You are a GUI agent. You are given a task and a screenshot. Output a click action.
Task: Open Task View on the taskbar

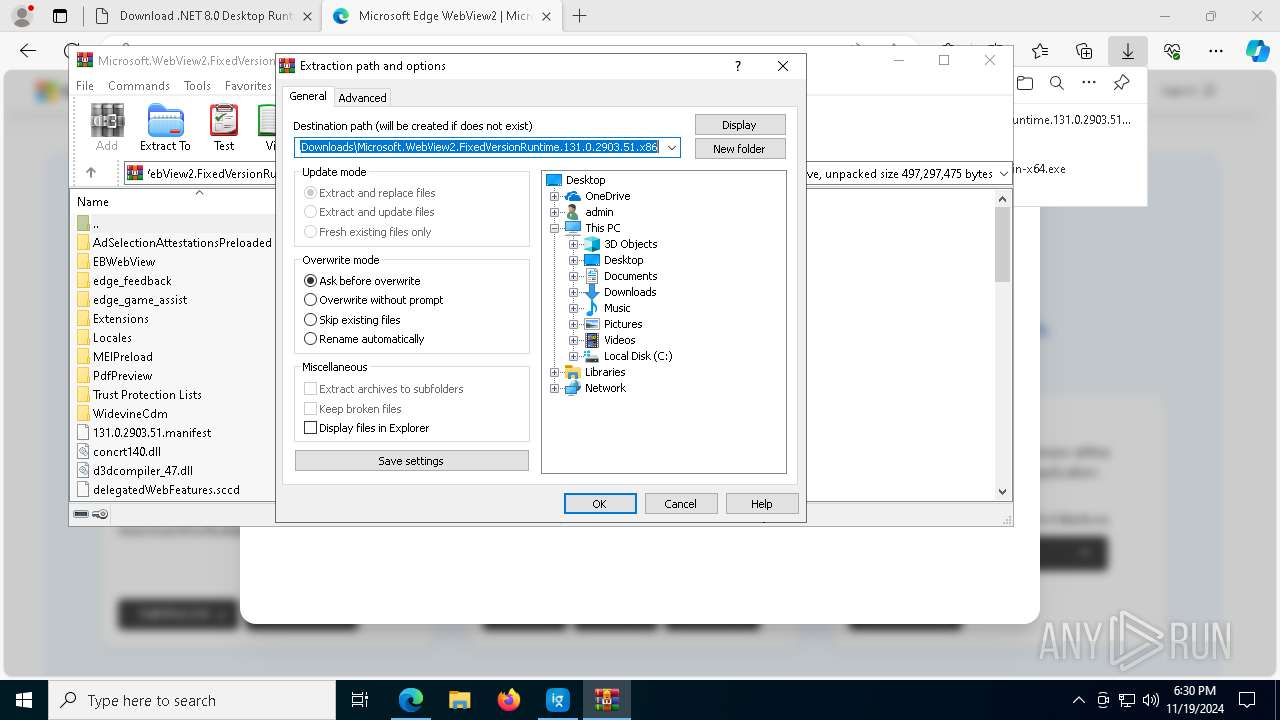point(360,700)
